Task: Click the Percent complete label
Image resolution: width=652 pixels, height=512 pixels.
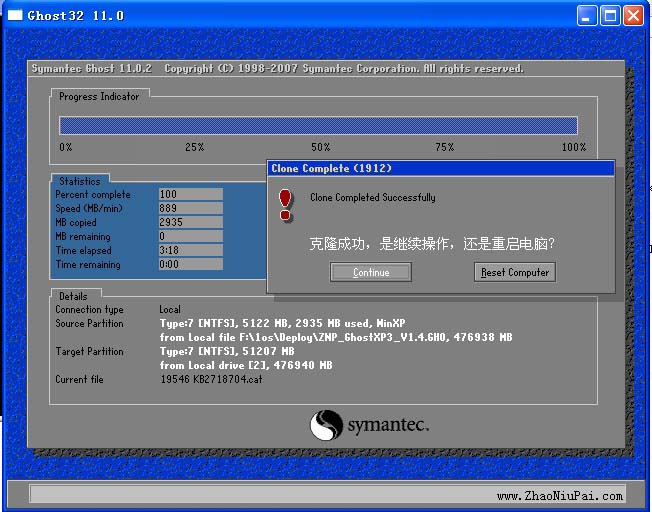Action: click(93, 194)
